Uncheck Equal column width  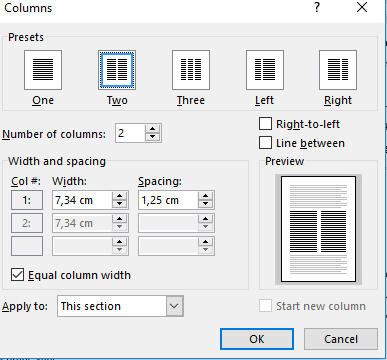tap(17, 275)
